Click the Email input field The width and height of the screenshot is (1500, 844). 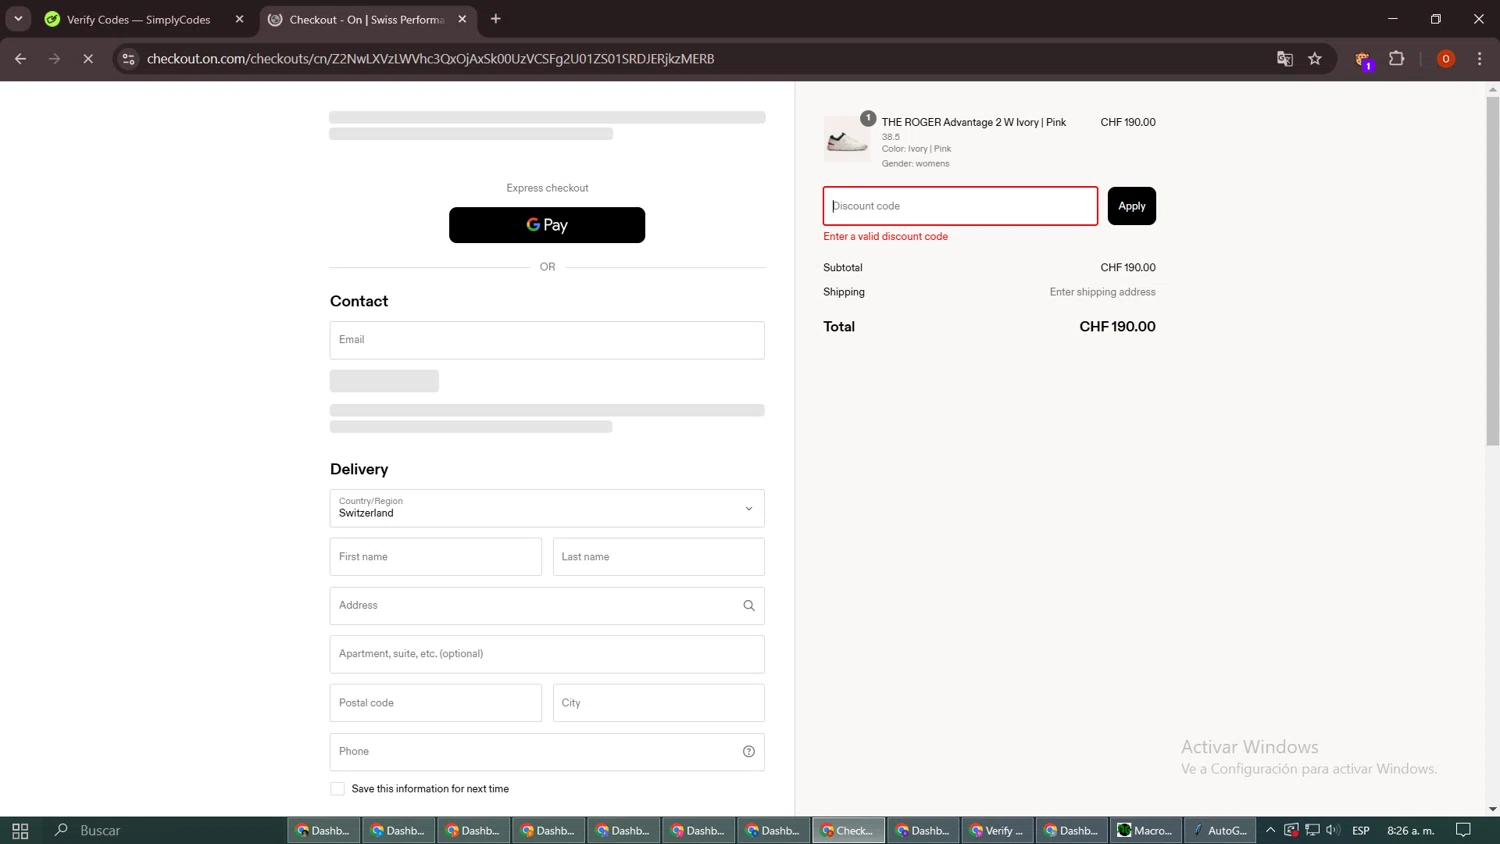pyautogui.click(x=547, y=340)
